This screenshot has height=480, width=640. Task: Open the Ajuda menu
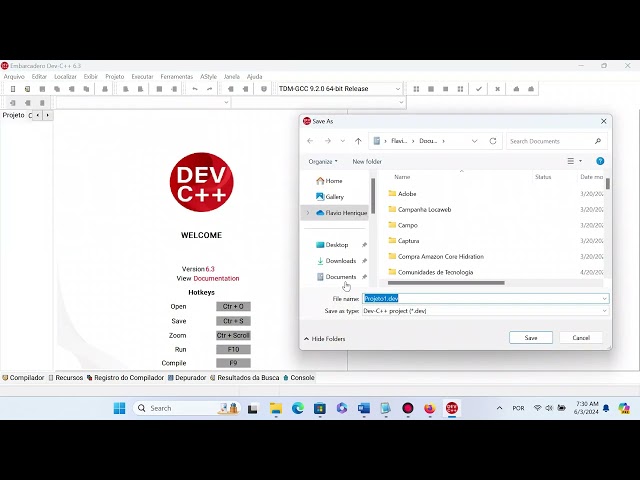click(x=255, y=77)
